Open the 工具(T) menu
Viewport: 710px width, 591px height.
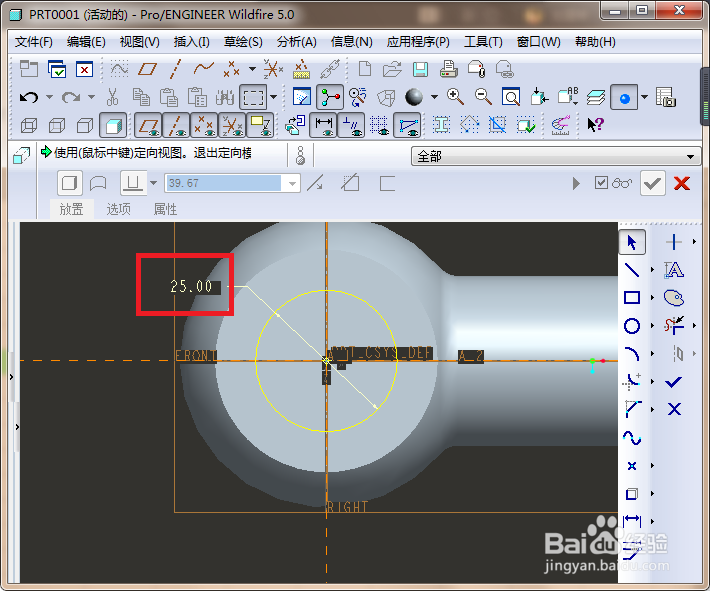point(483,42)
